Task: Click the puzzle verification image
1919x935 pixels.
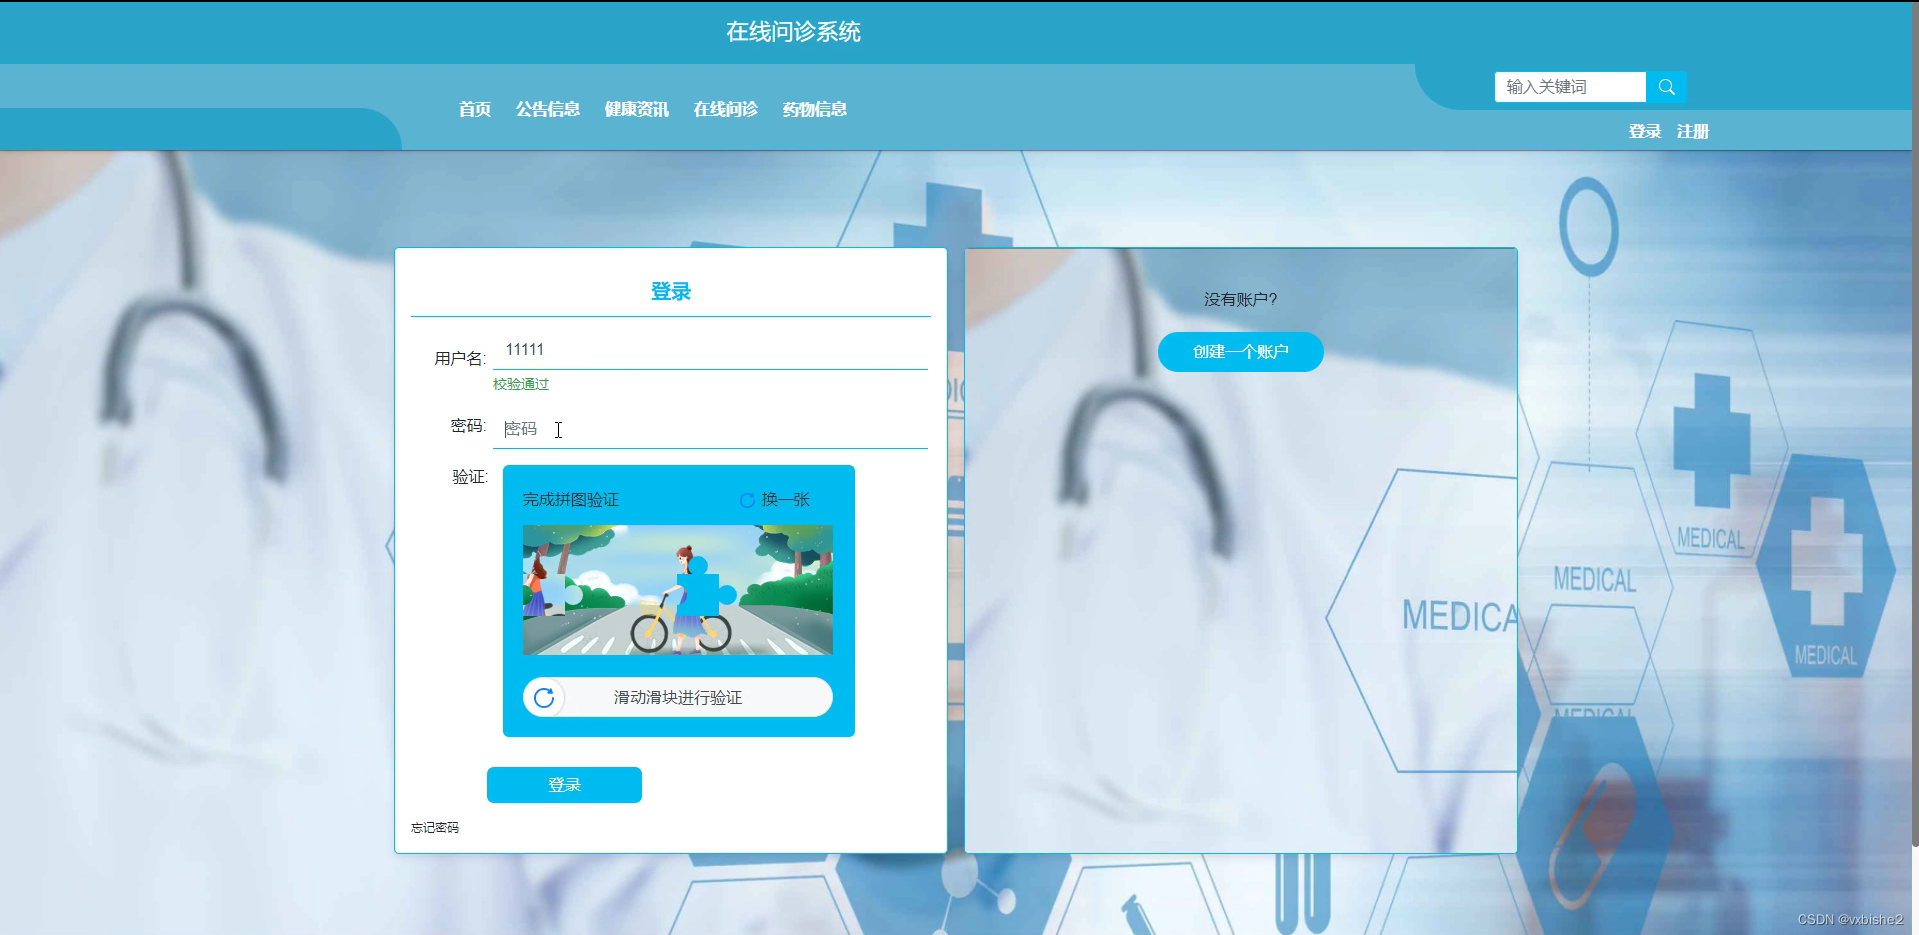Action: [678, 590]
